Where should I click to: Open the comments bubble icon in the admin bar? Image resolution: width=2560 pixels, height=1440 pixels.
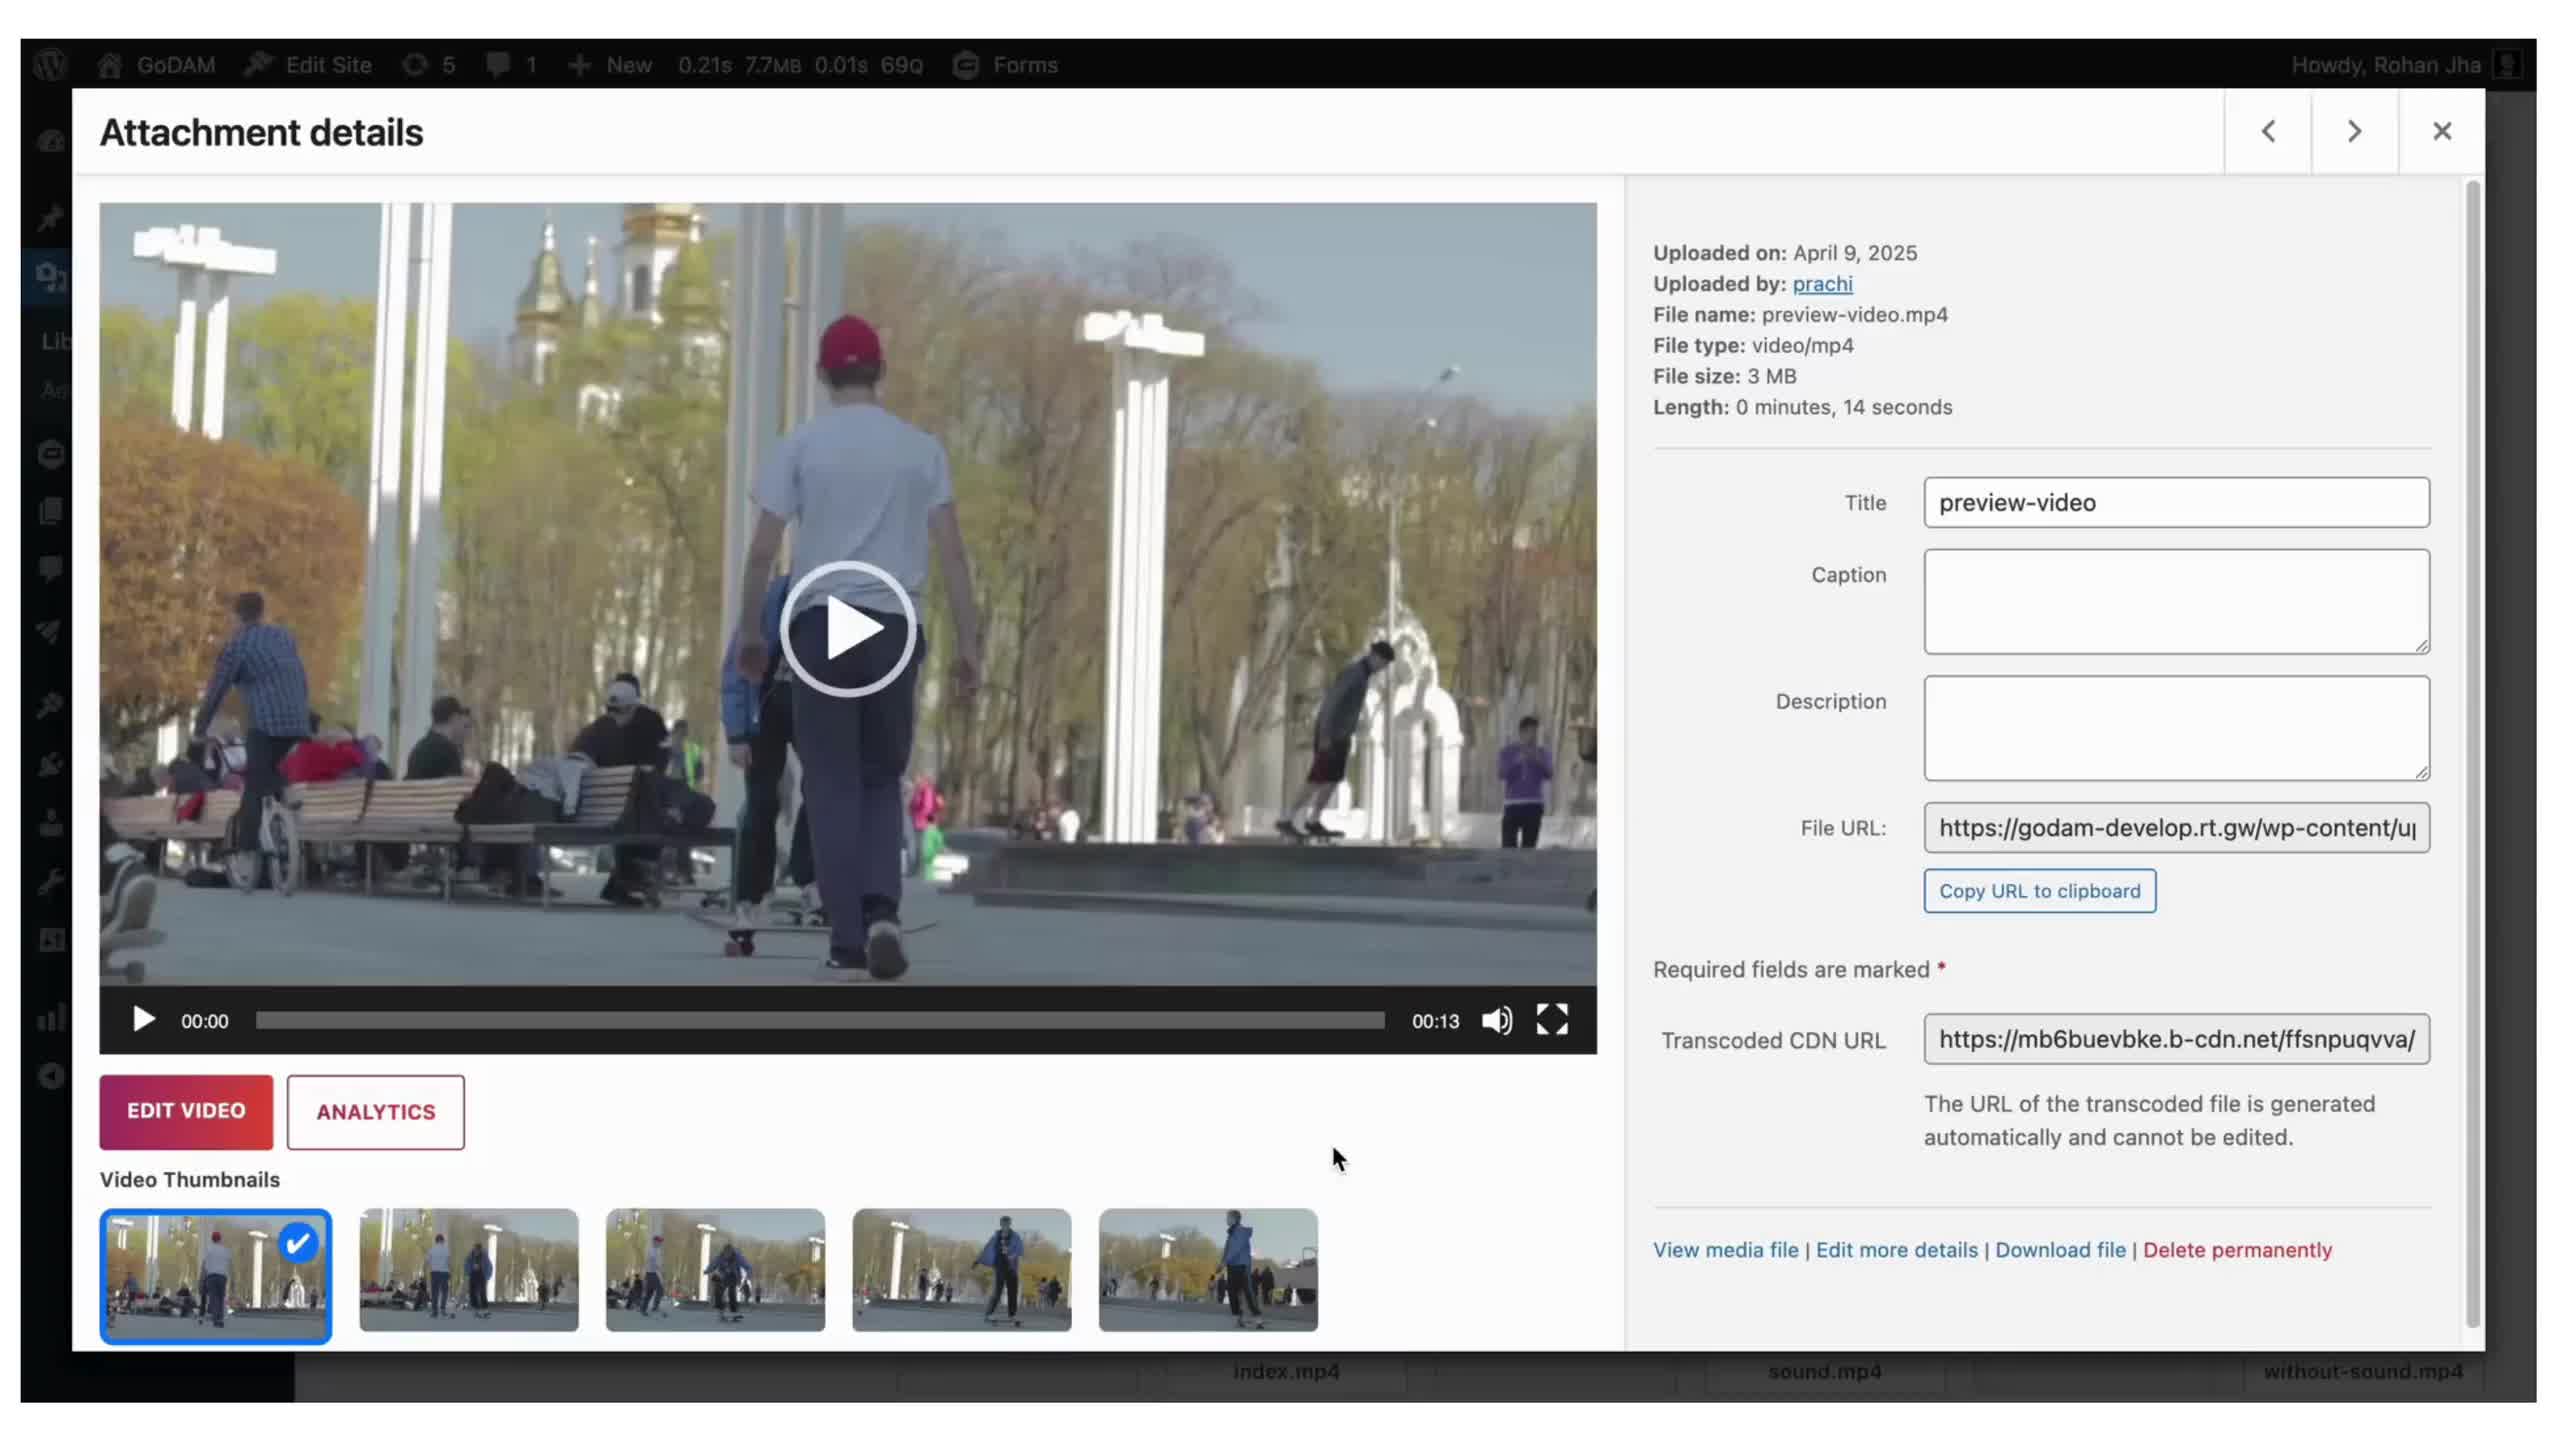click(x=498, y=65)
